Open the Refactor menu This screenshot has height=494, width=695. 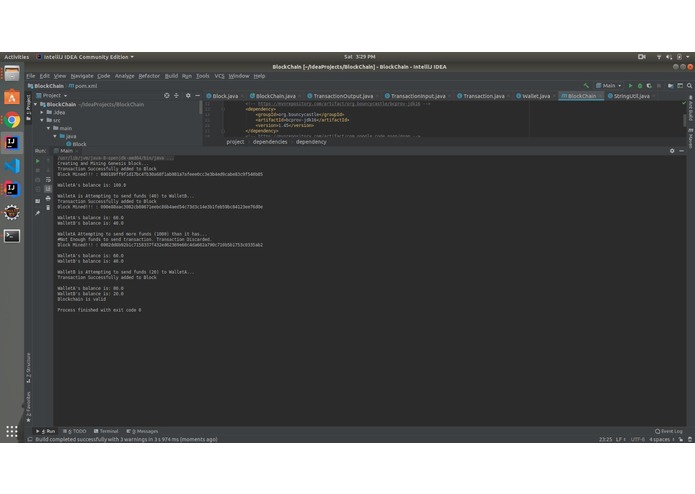(x=149, y=76)
